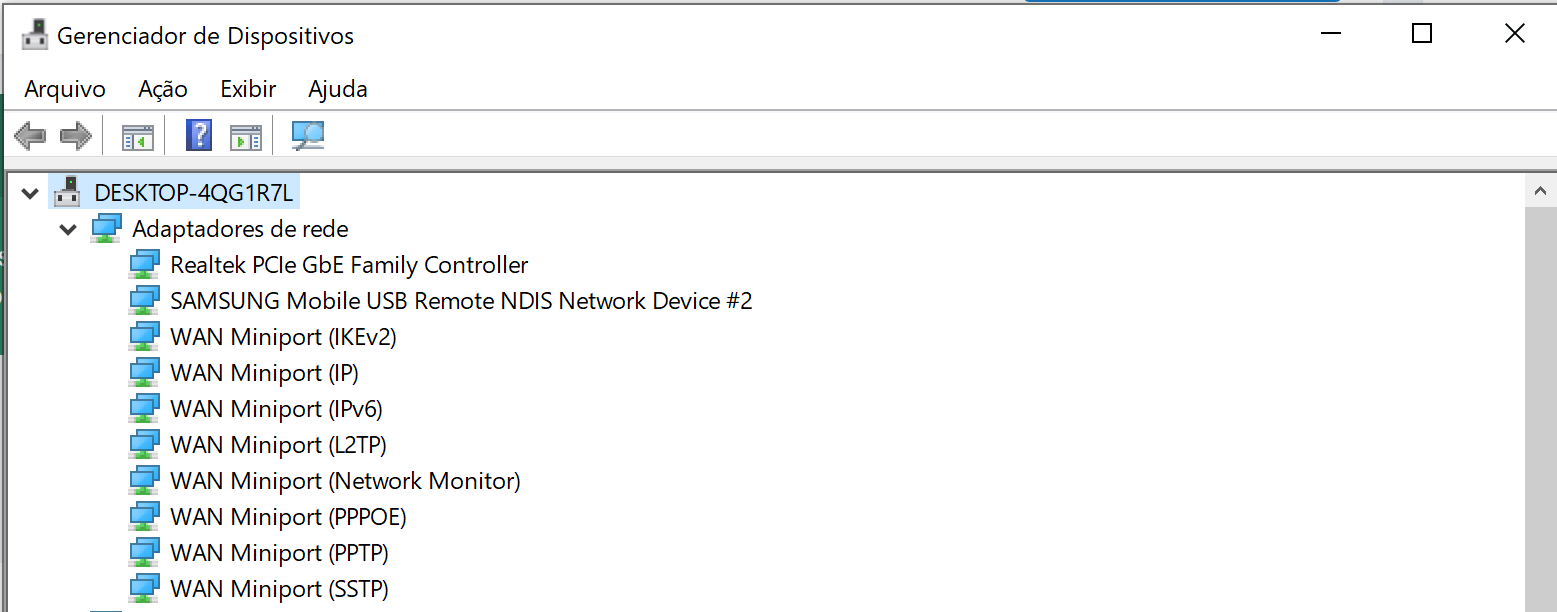Open the Arquivo menu
The image size is (1557, 612).
[65, 89]
